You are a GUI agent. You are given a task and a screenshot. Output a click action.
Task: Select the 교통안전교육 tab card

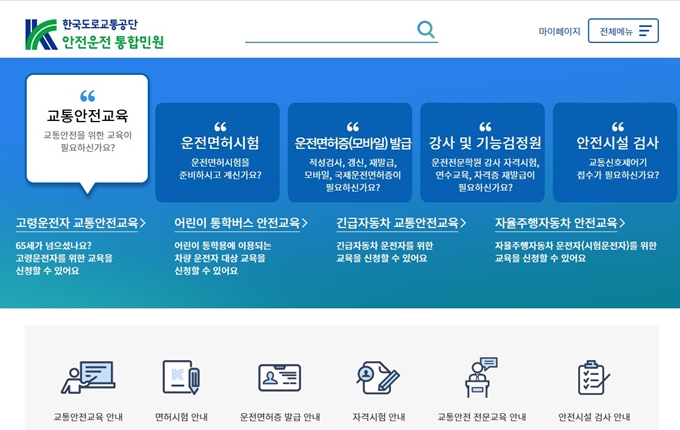(x=87, y=128)
